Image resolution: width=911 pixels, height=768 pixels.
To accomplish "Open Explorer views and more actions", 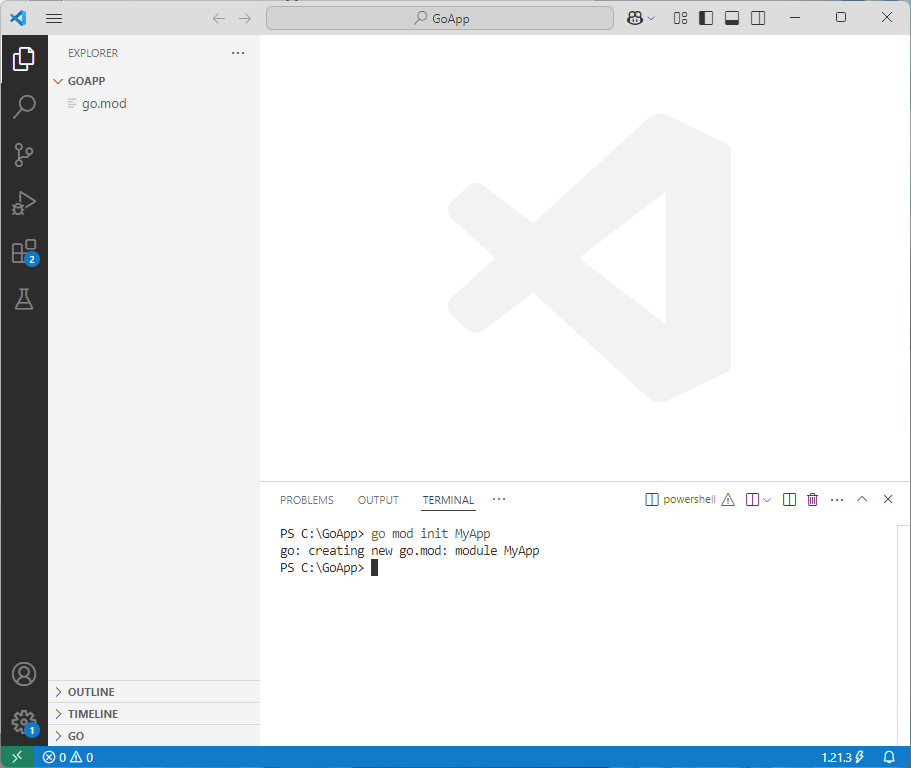I will tap(238, 53).
